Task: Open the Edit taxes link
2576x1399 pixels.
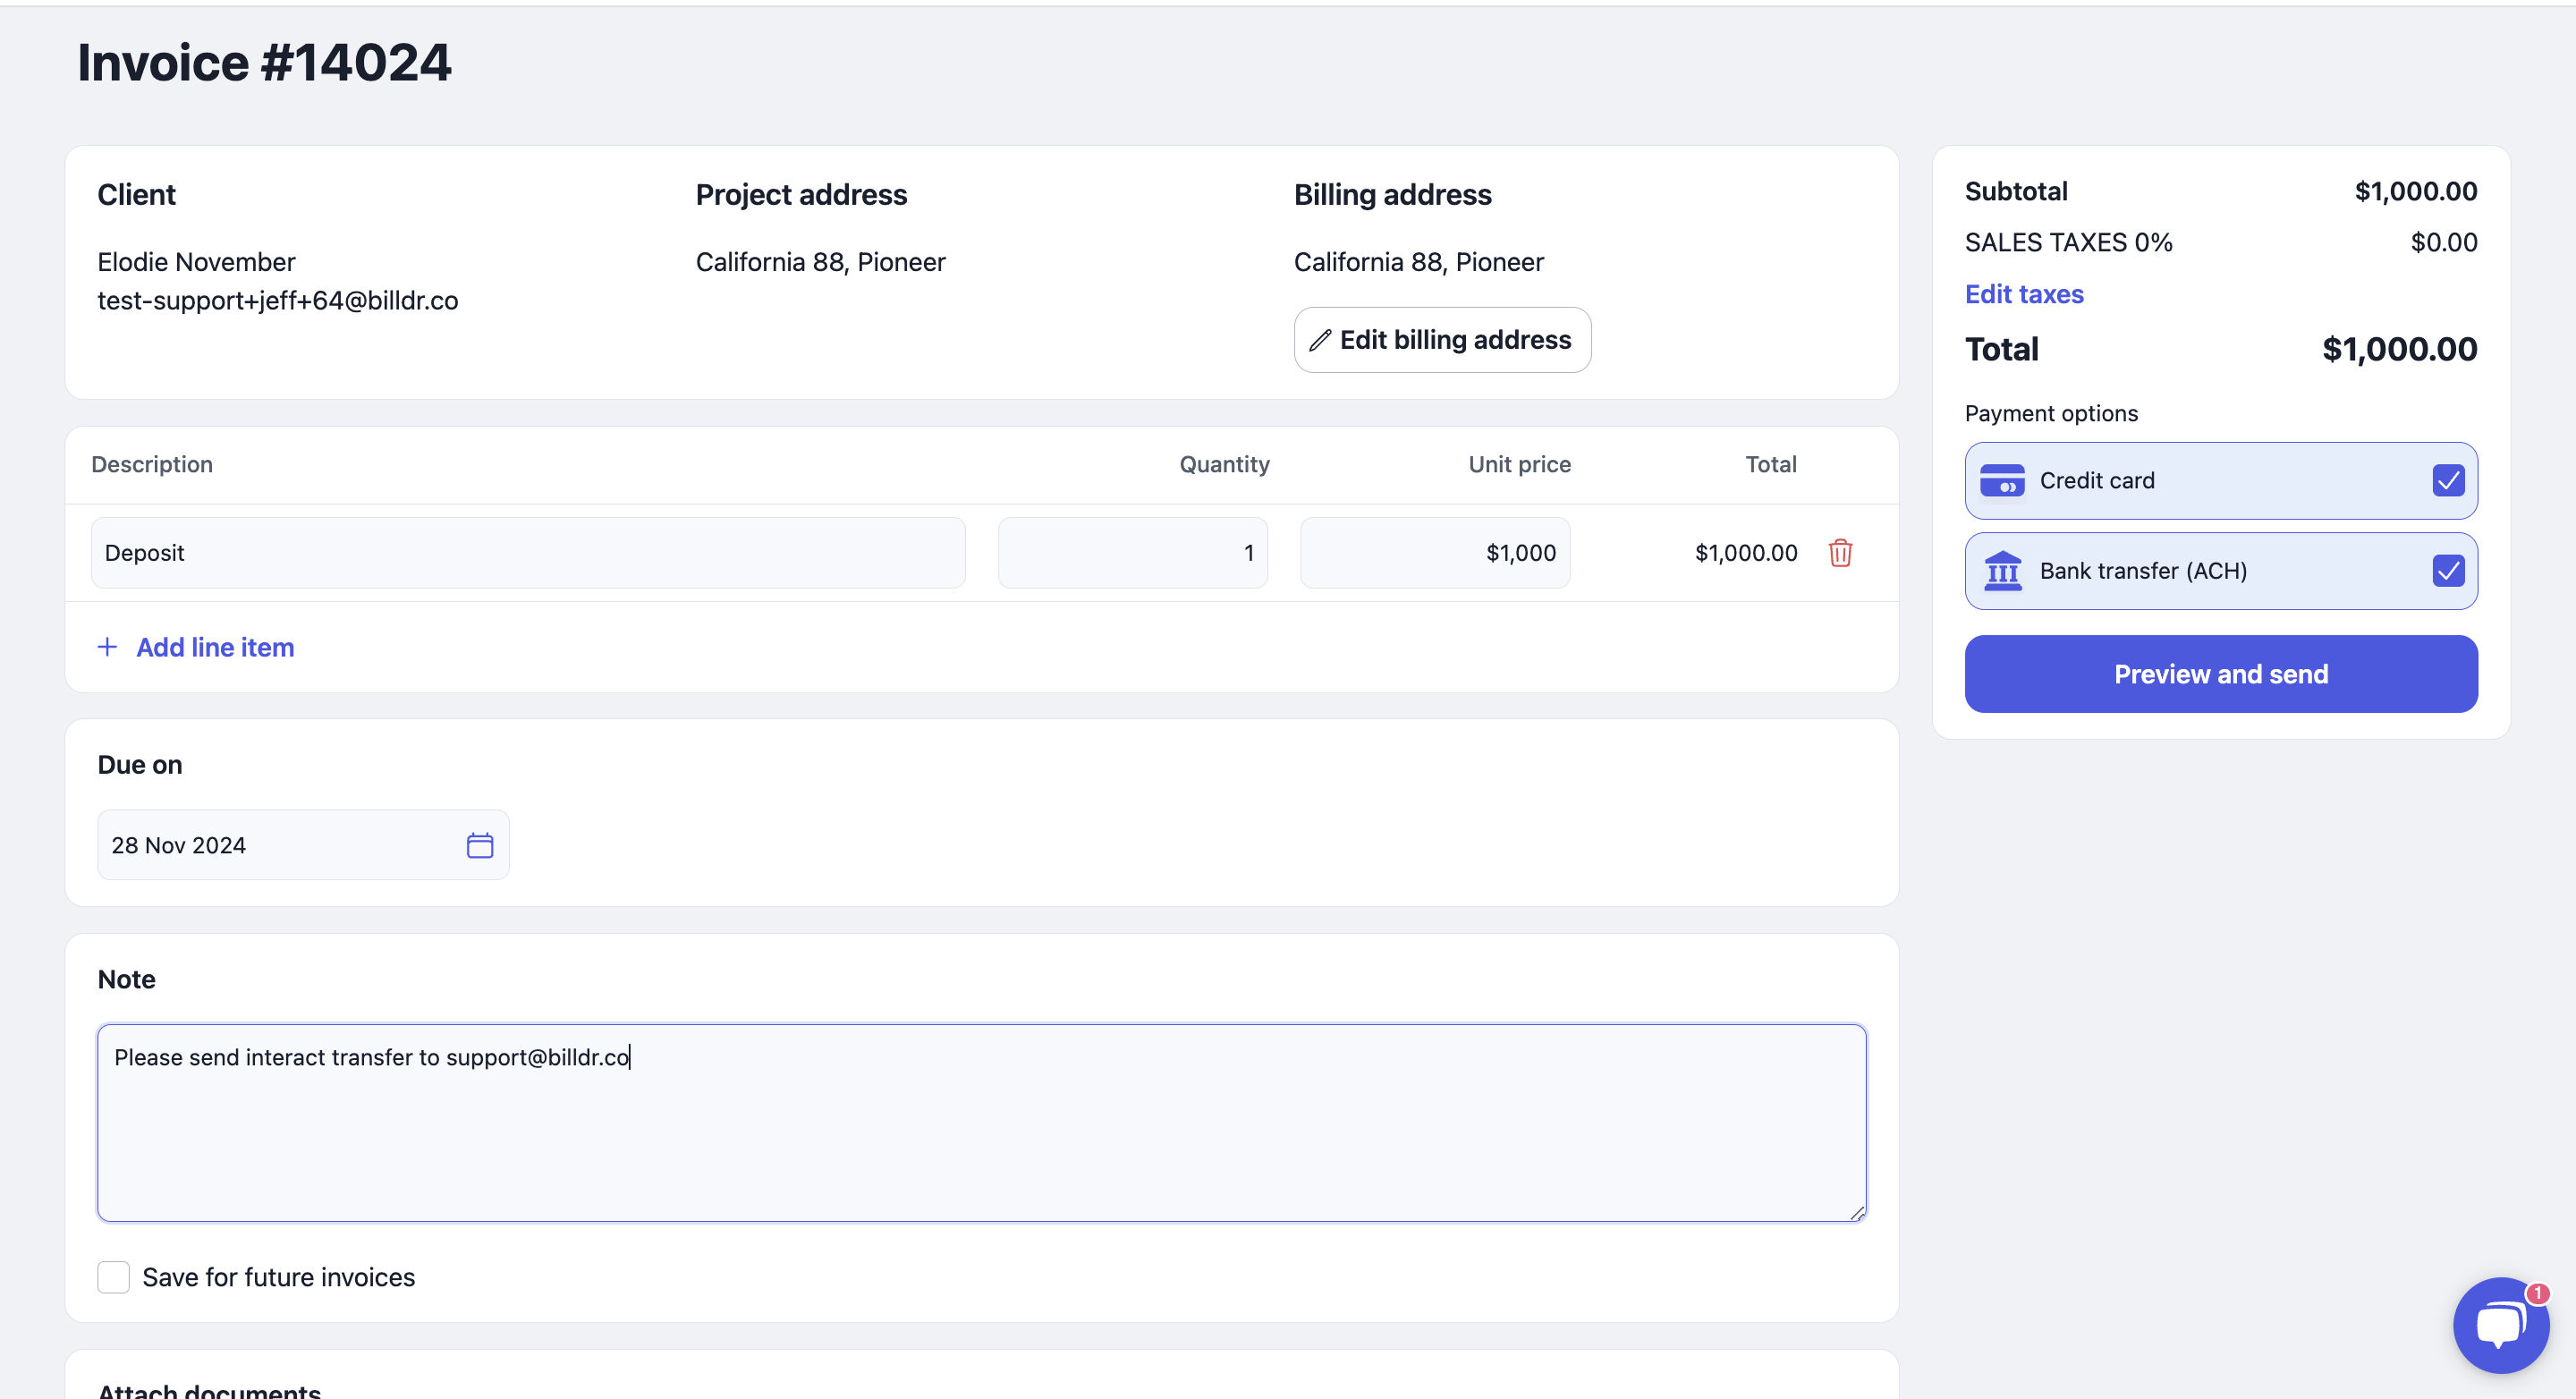Action: pos(2024,294)
